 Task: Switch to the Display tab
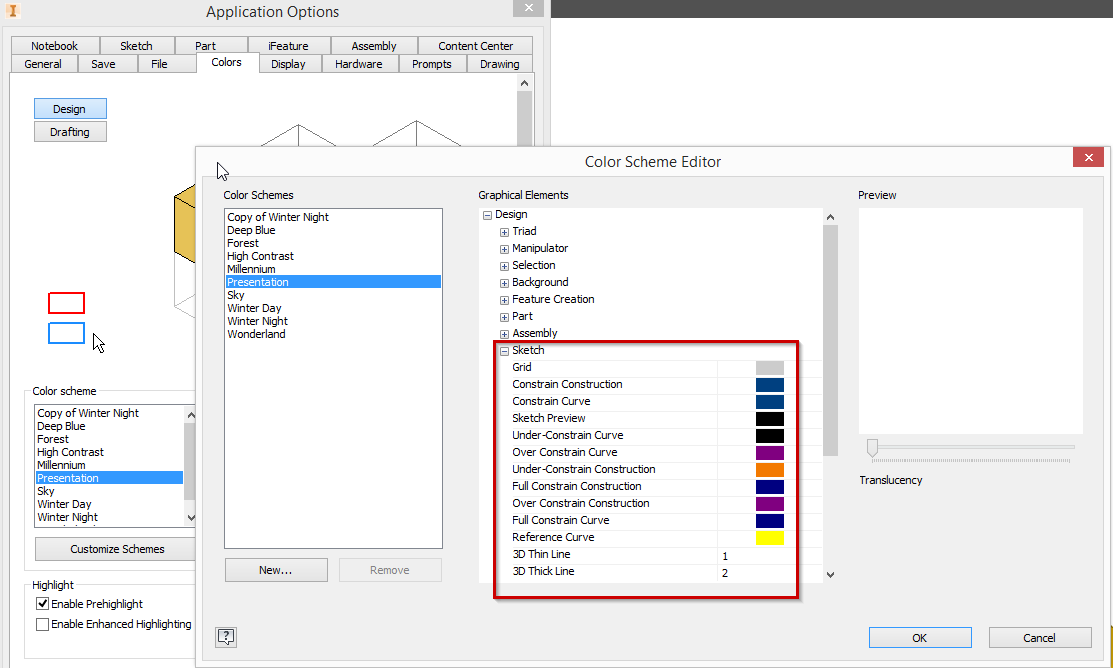[x=289, y=63]
